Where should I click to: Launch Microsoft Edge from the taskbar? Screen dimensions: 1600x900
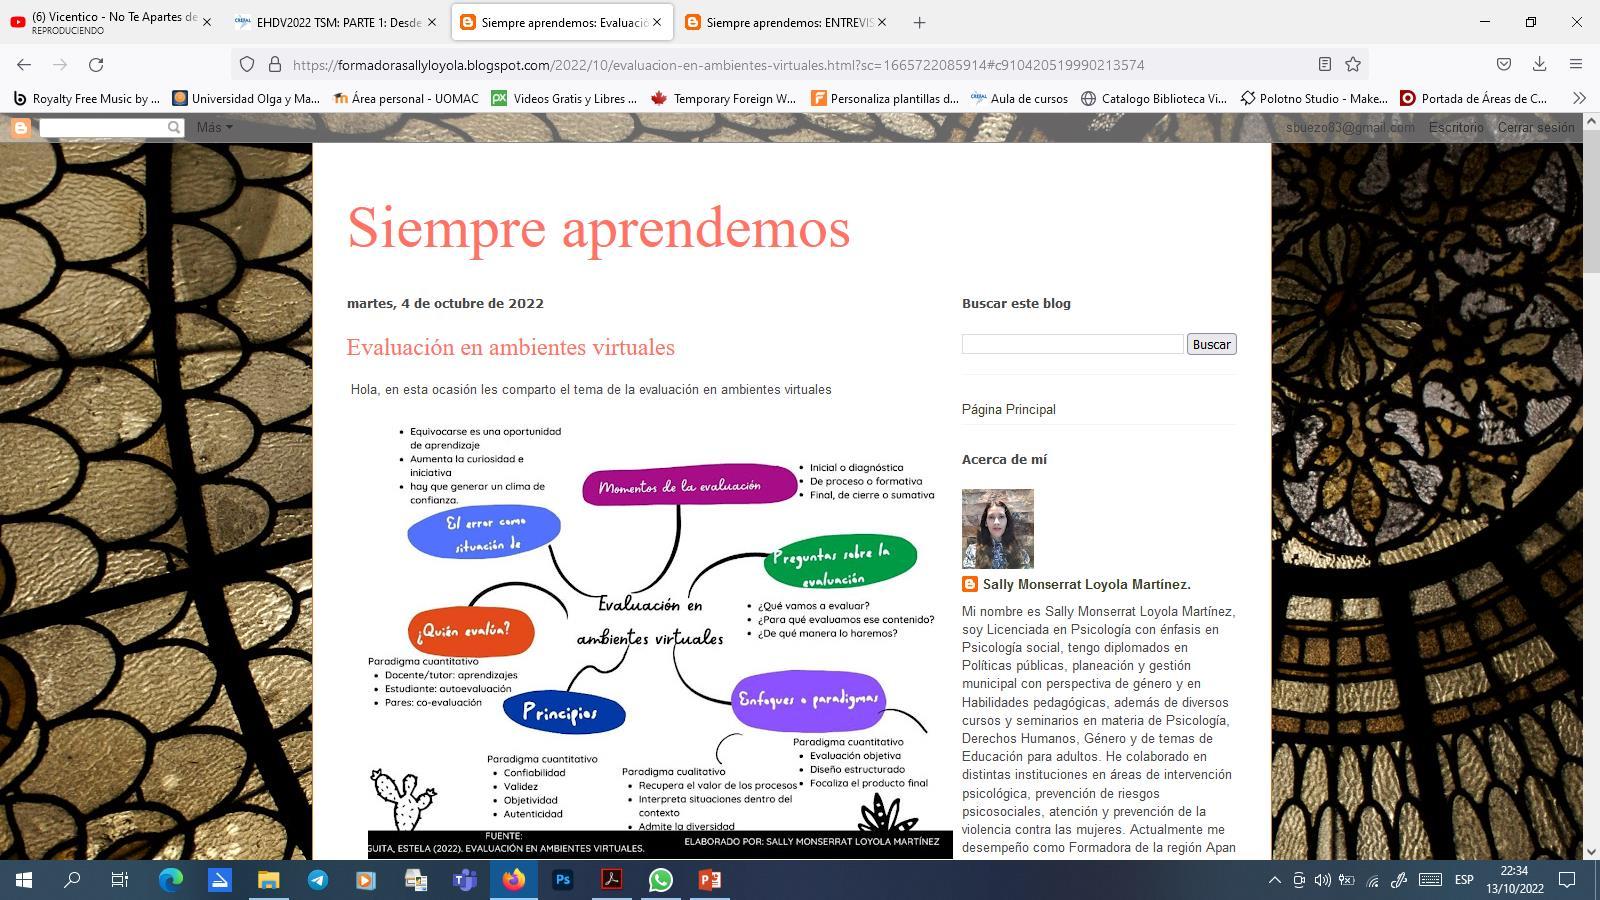pos(171,880)
